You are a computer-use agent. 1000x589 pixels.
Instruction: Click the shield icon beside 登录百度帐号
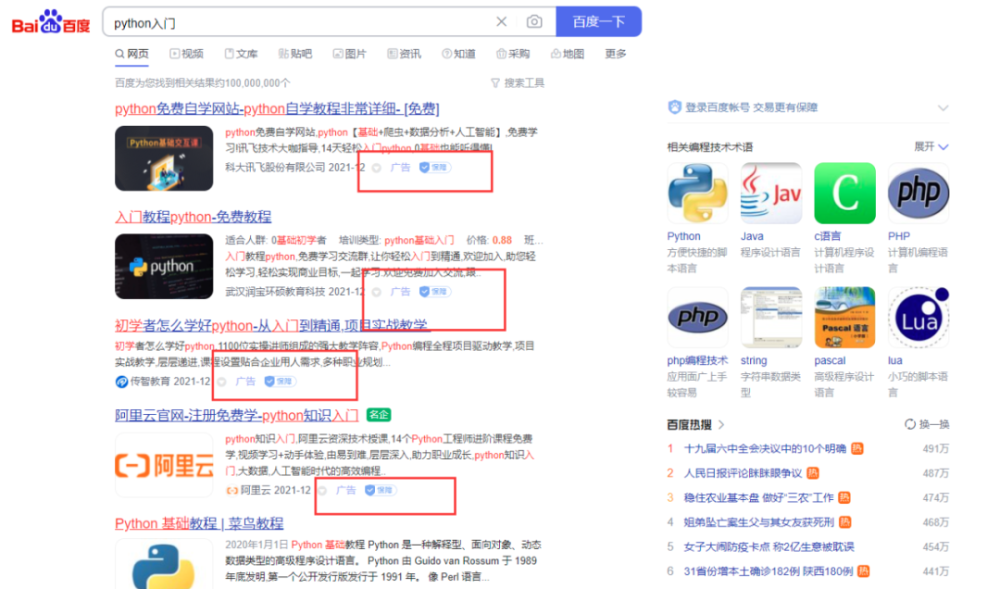(x=674, y=107)
